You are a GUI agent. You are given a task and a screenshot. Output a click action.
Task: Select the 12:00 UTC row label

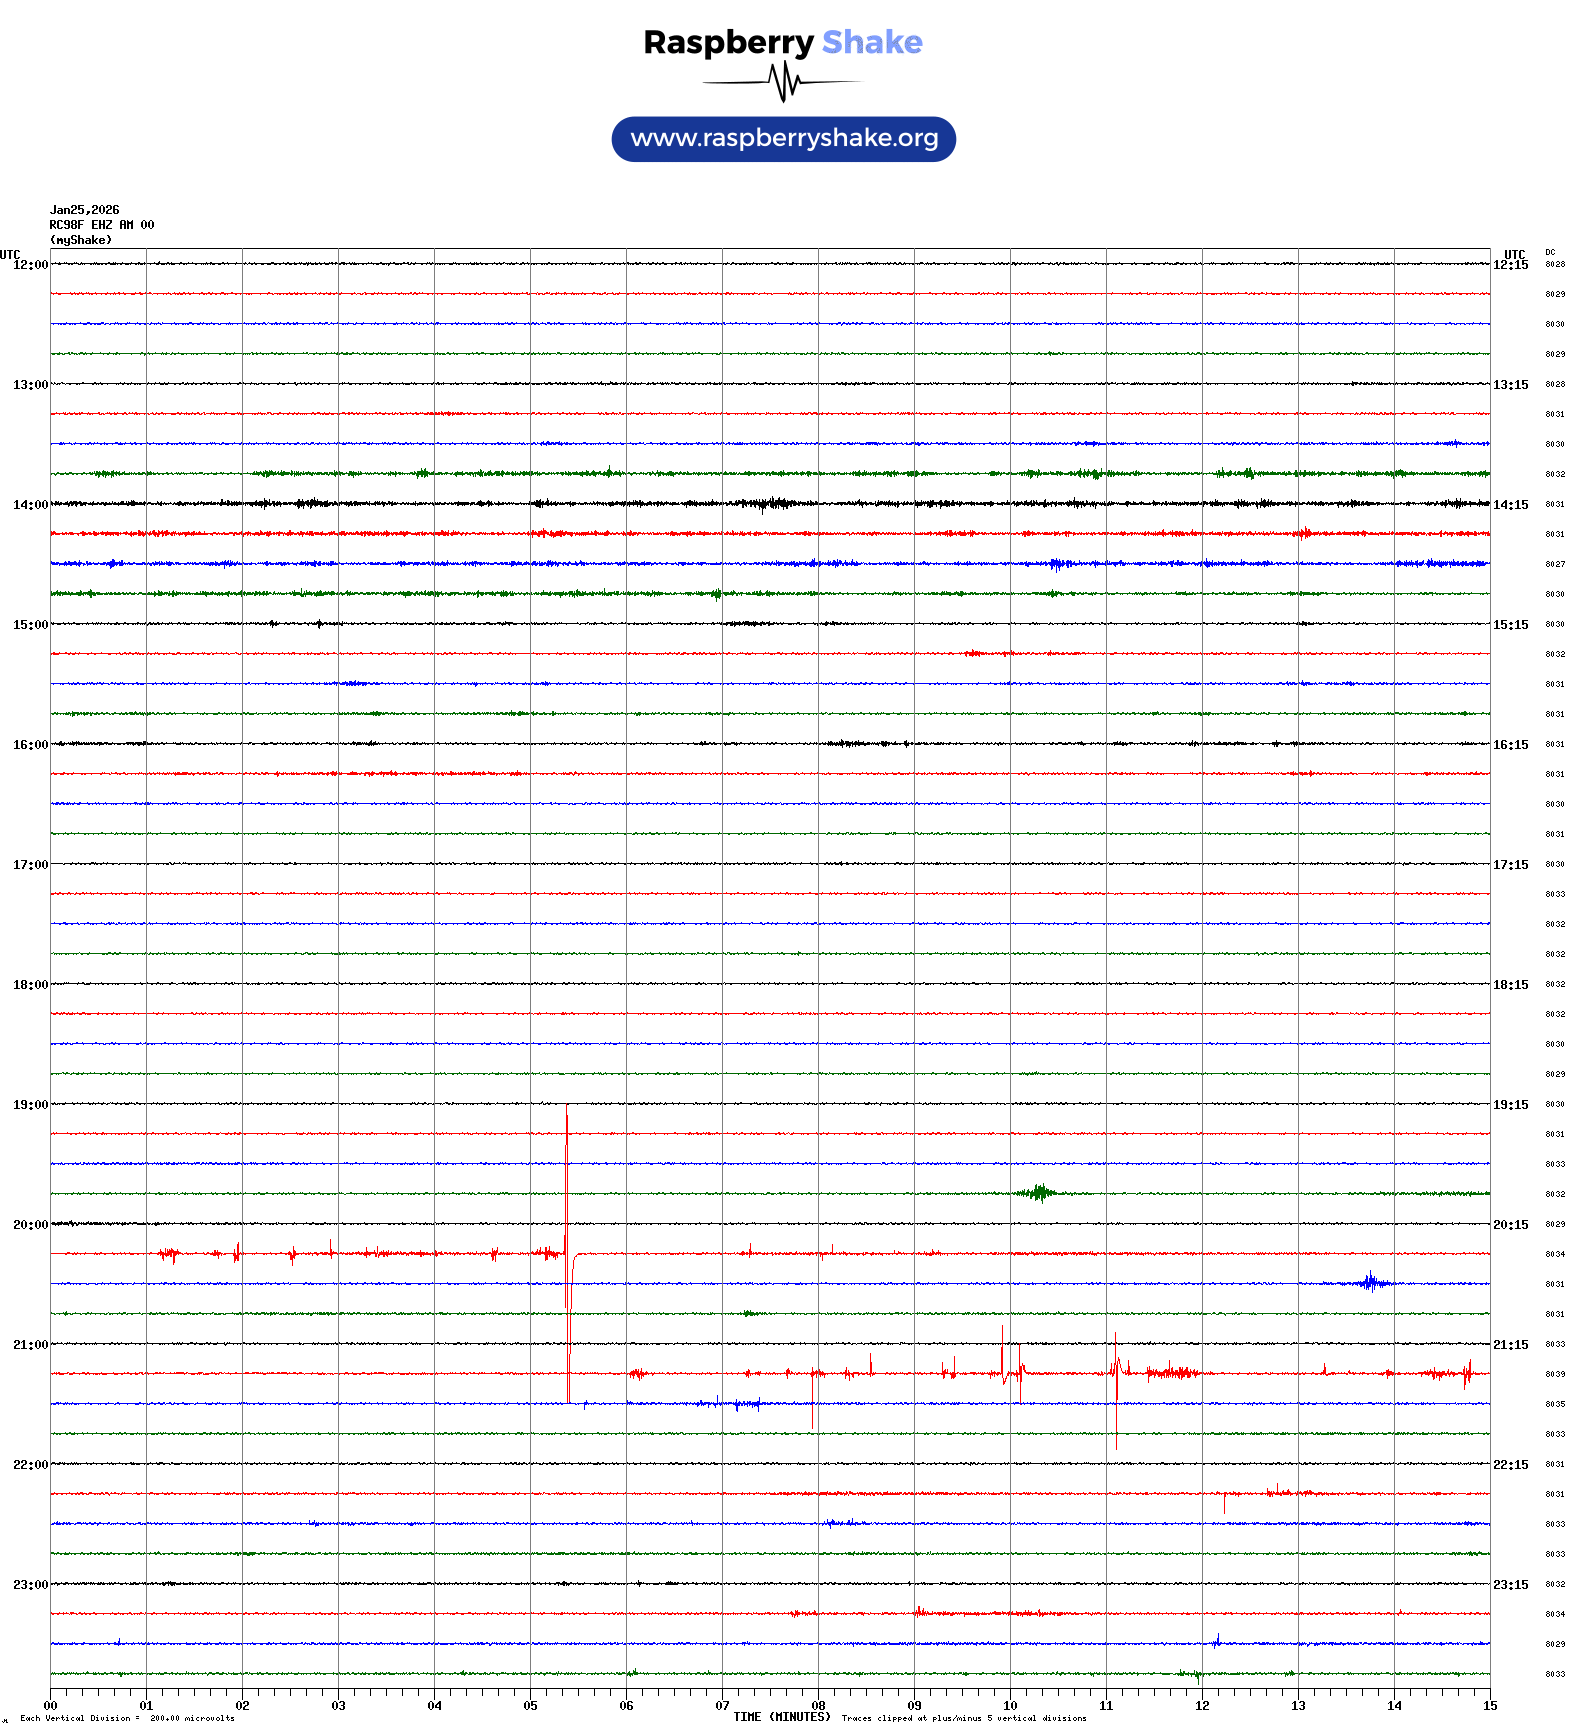pyautogui.click(x=30, y=265)
